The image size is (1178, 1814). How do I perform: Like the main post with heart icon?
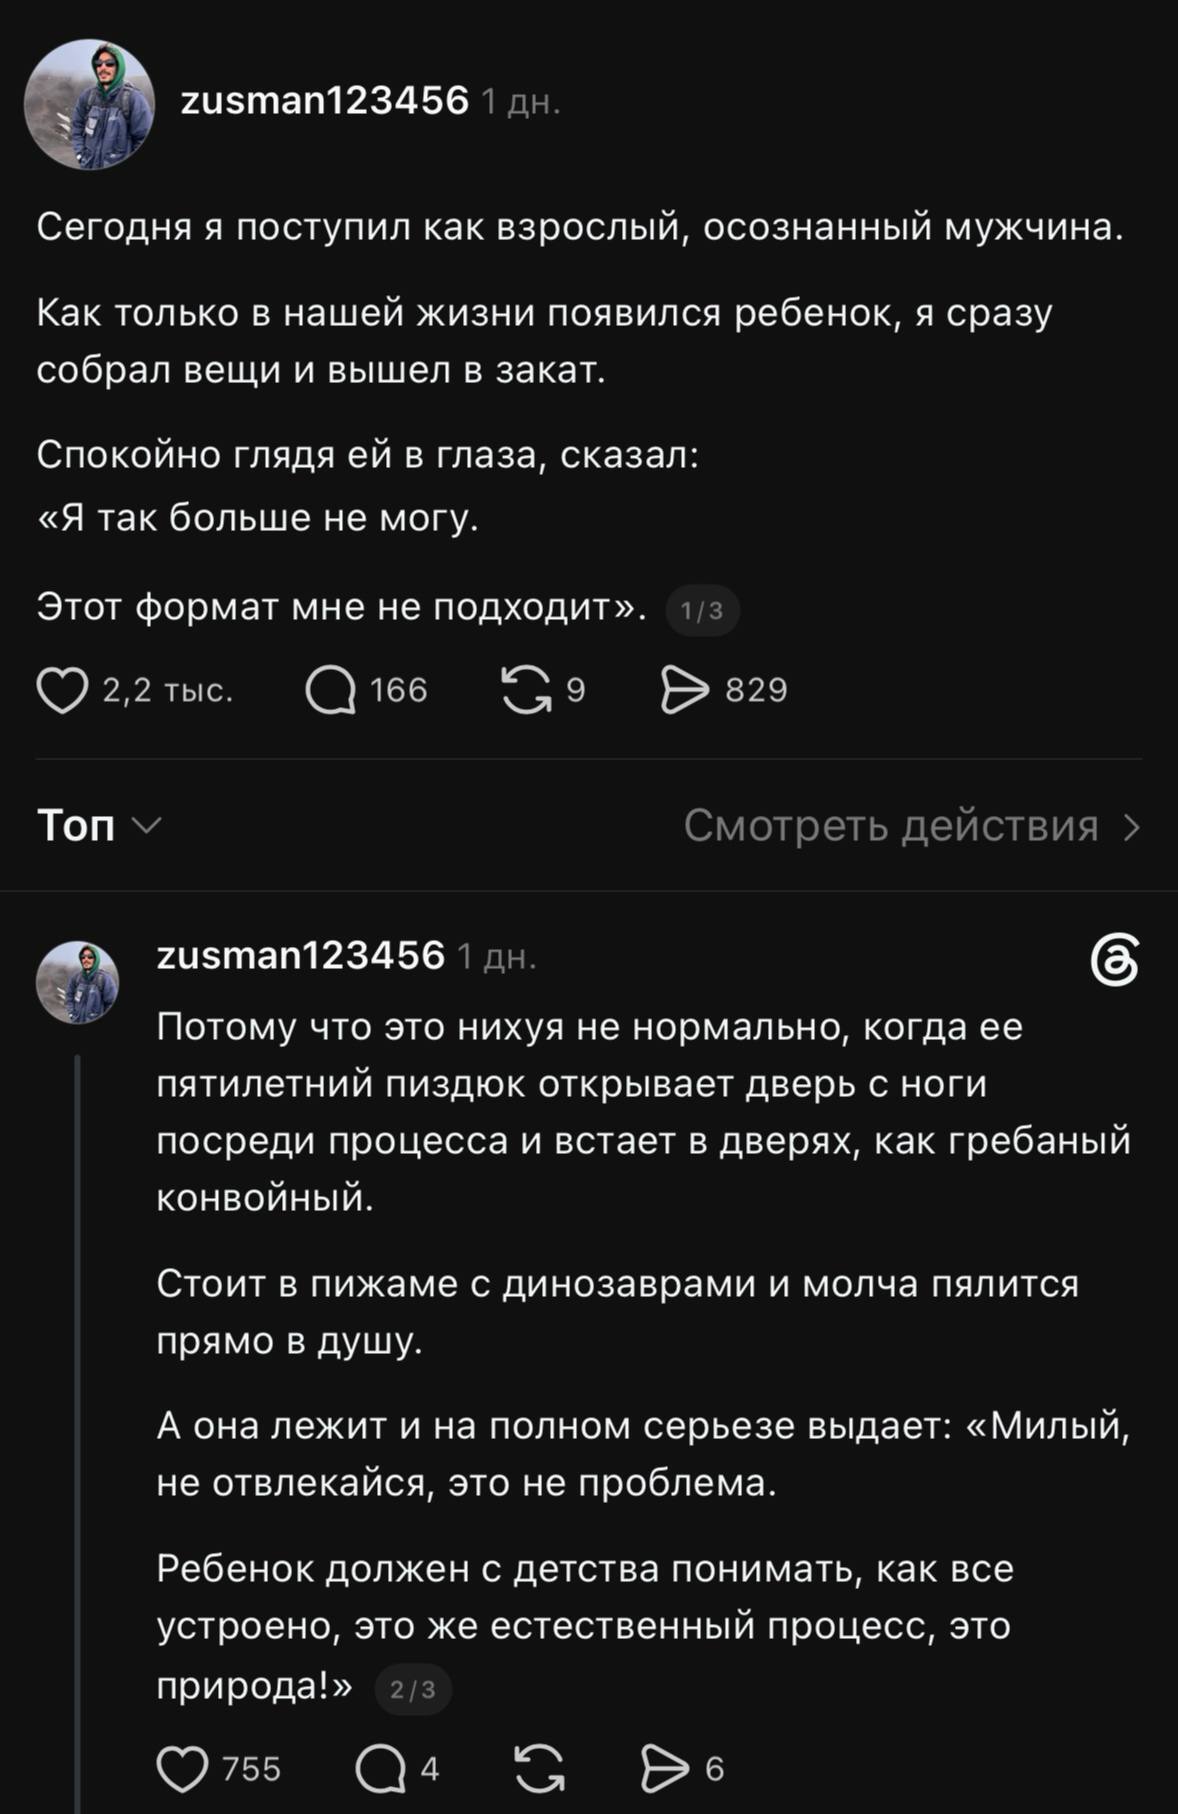coord(62,690)
